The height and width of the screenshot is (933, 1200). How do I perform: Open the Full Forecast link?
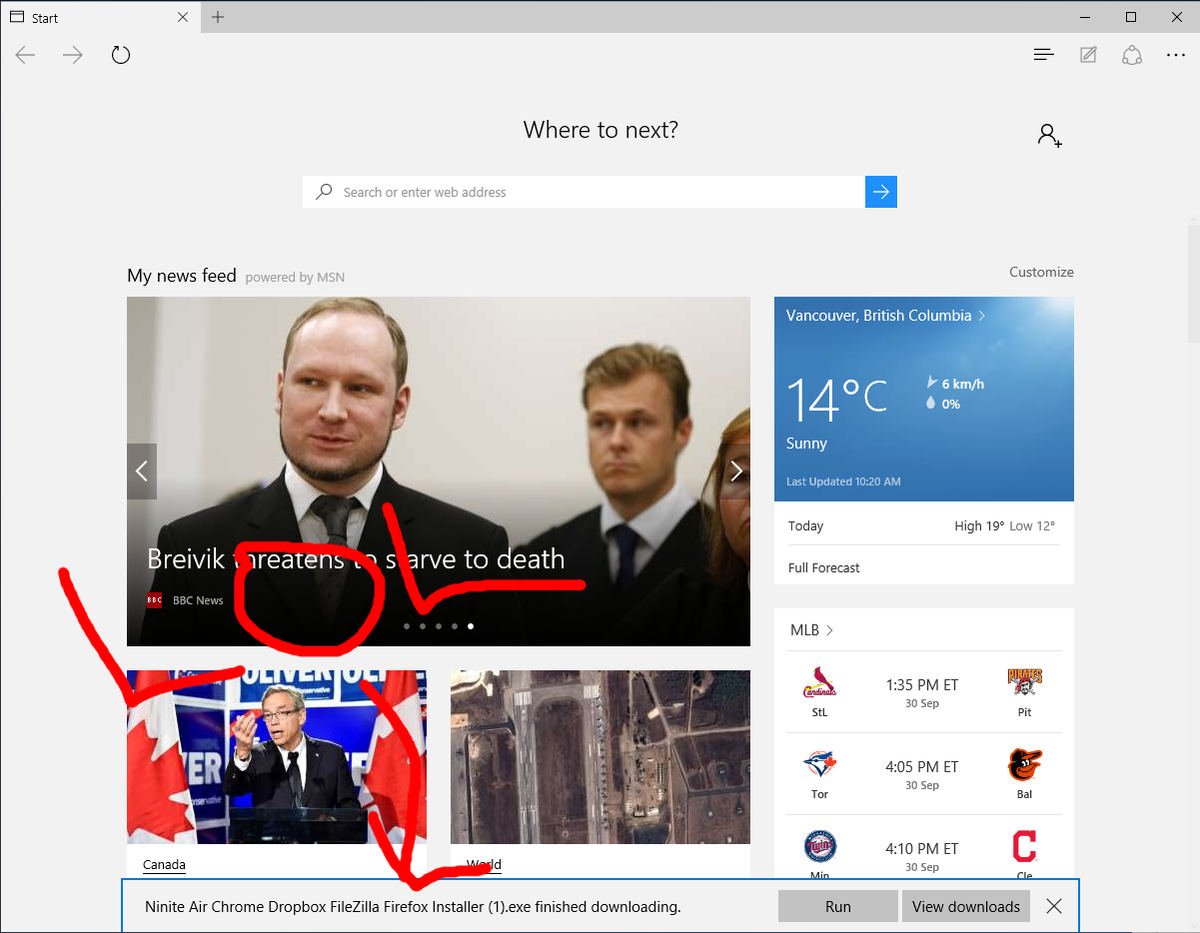[x=824, y=568]
